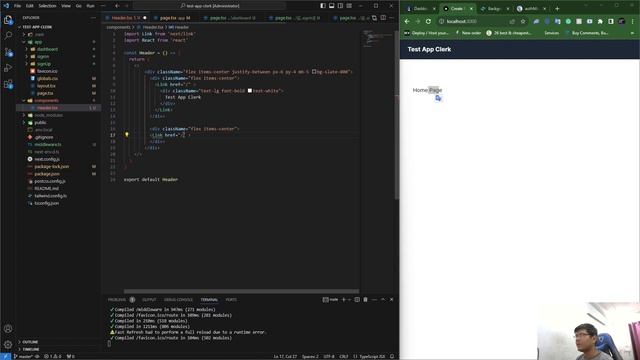Viewport: 640px width, 360px height.
Task: Click the text-white color swatch
Action: [x=250, y=91]
